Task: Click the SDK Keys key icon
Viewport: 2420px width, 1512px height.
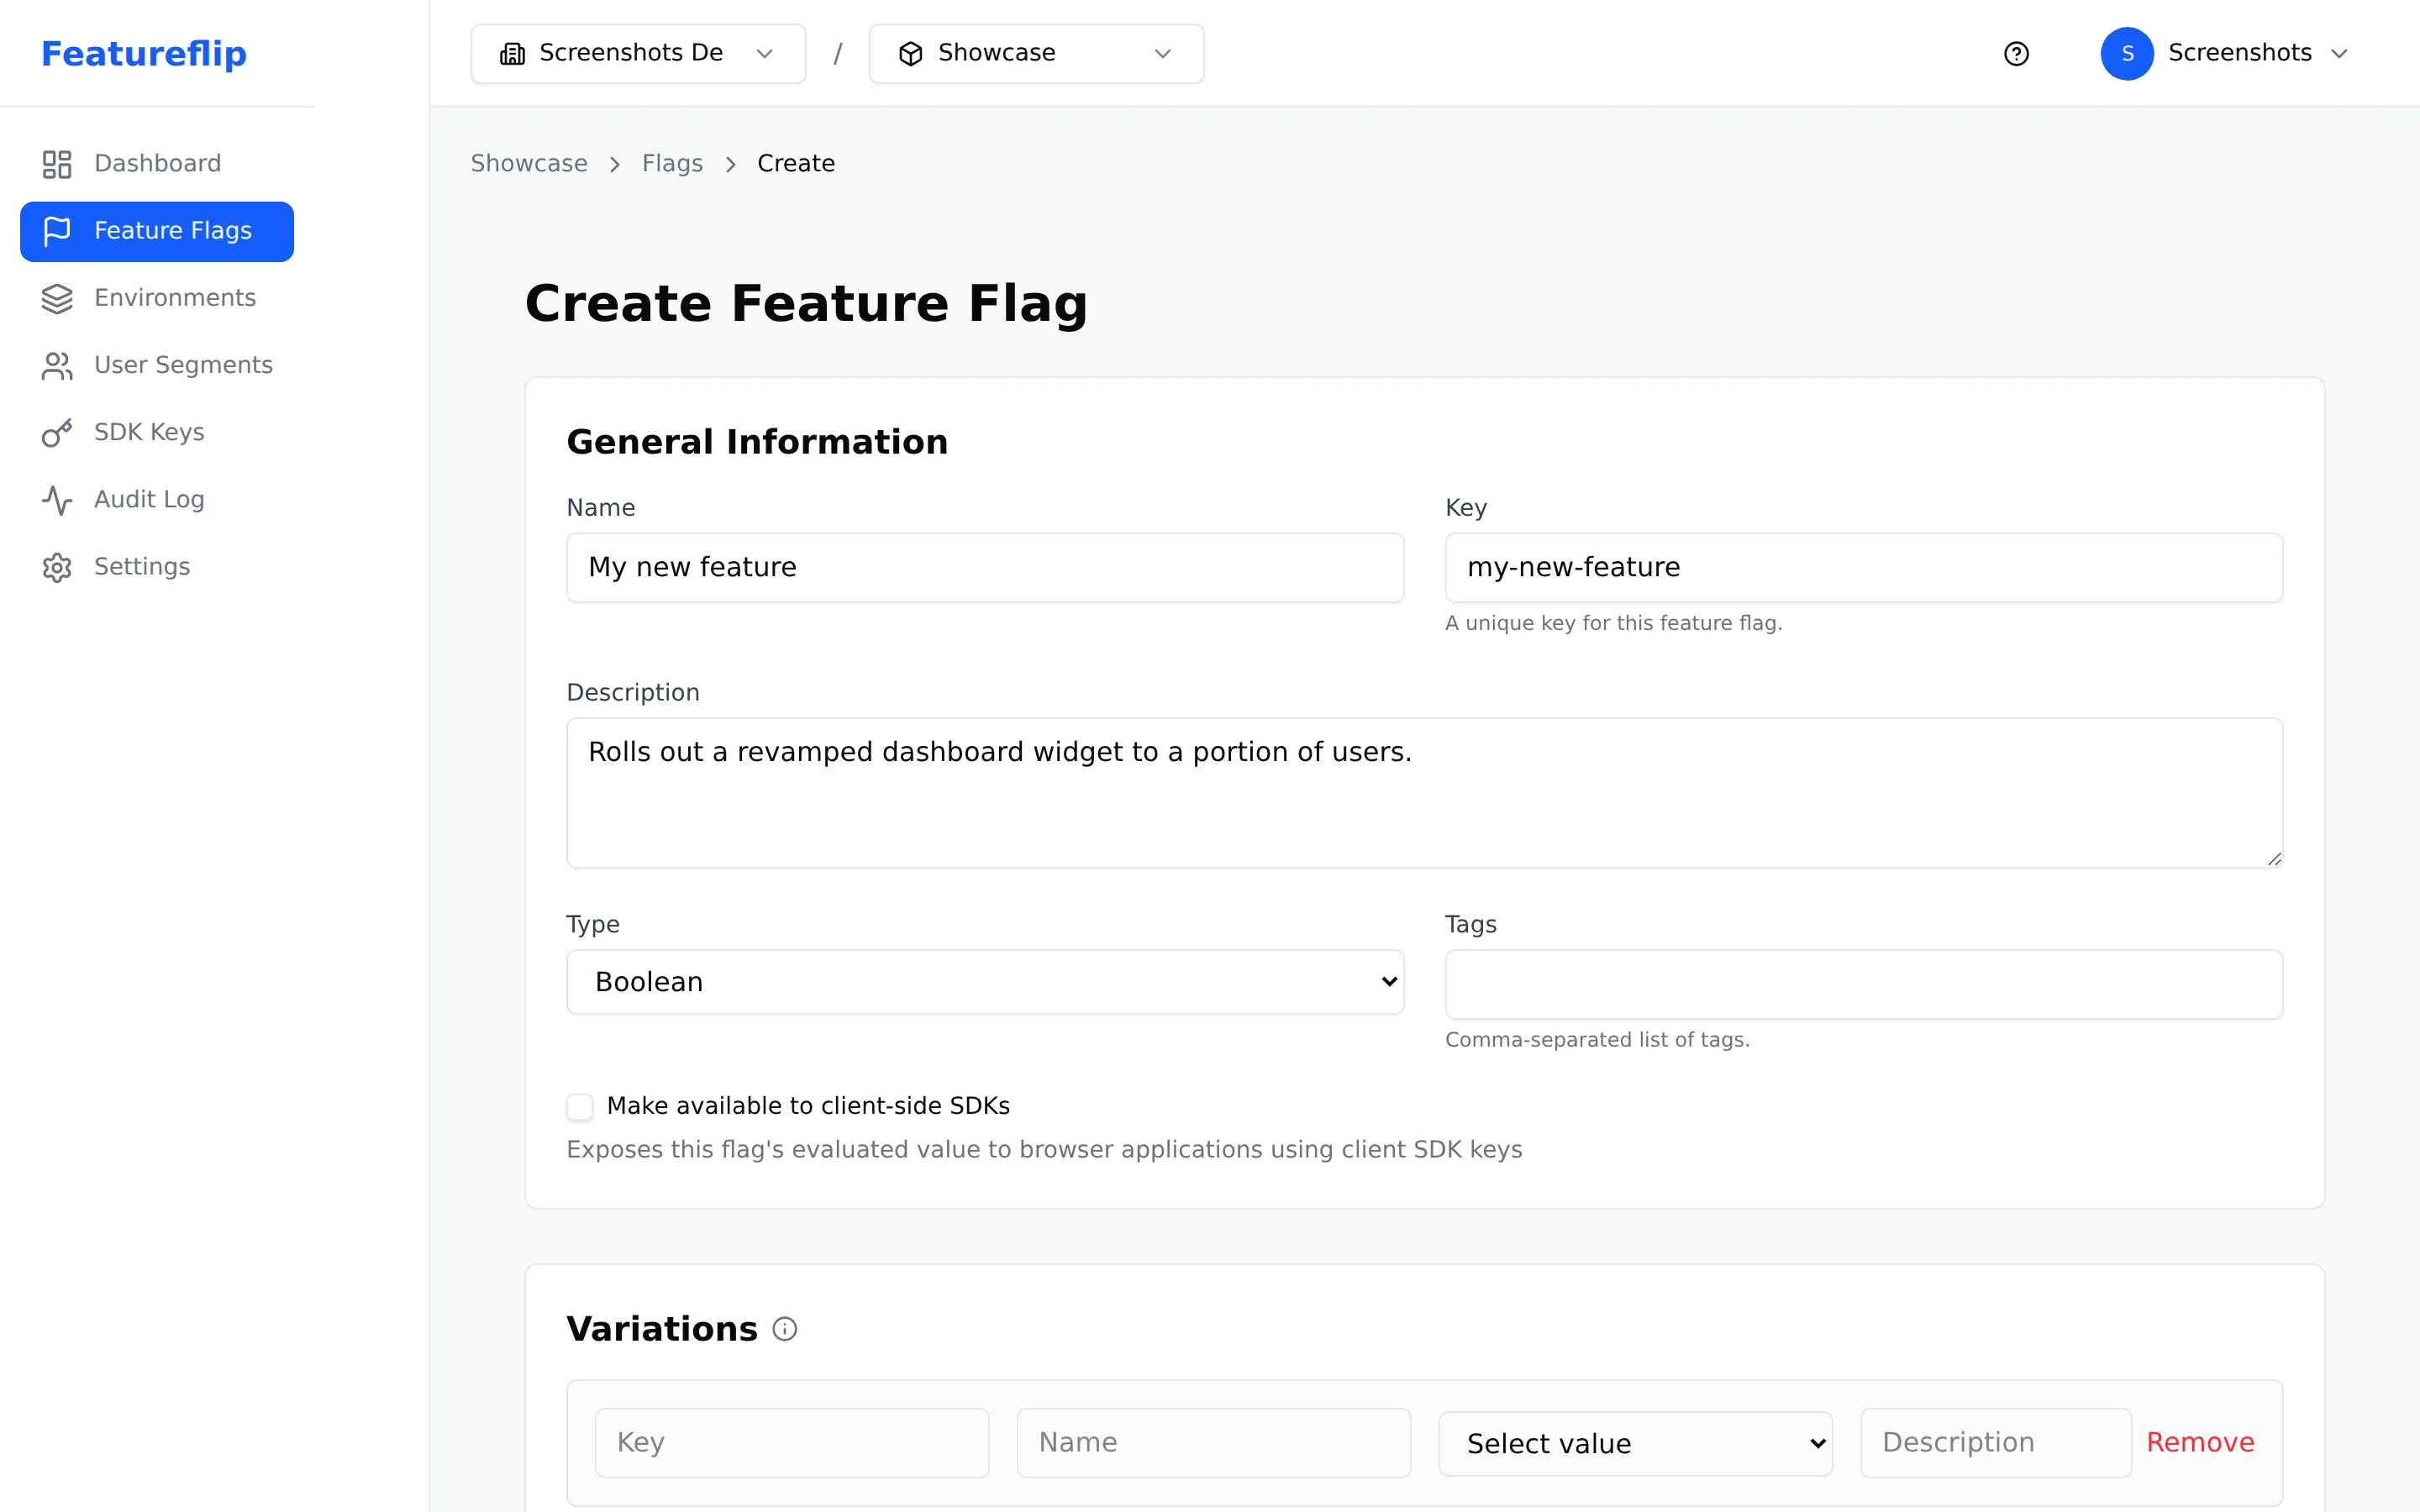Action: point(57,433)
